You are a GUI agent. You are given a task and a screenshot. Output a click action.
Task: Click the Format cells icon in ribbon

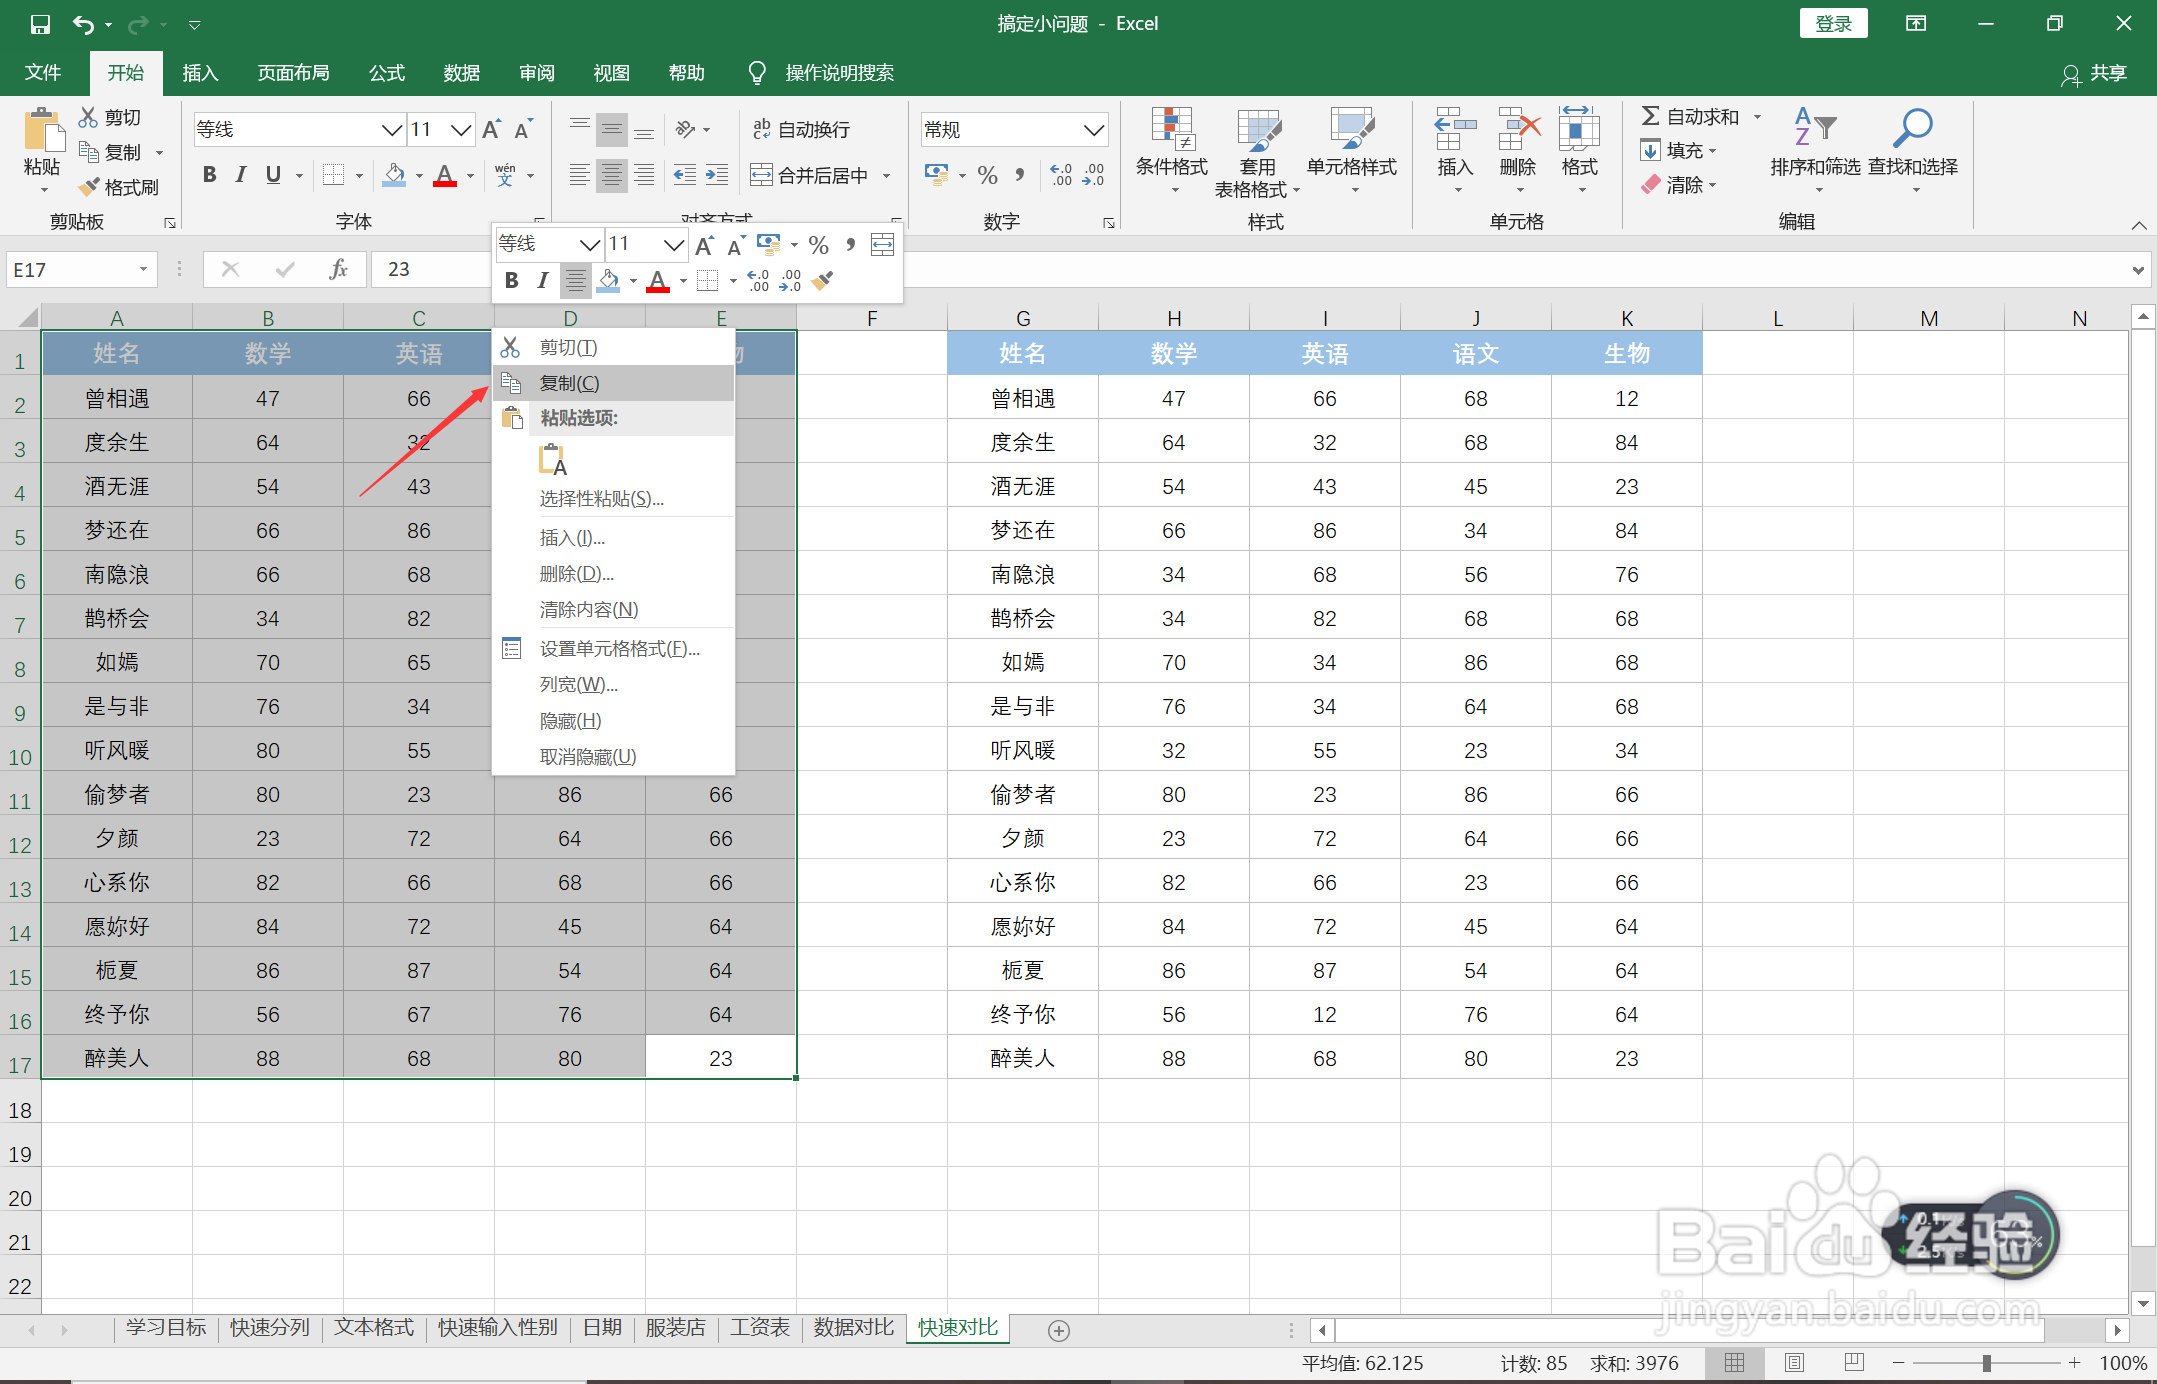pos(1580,129)
